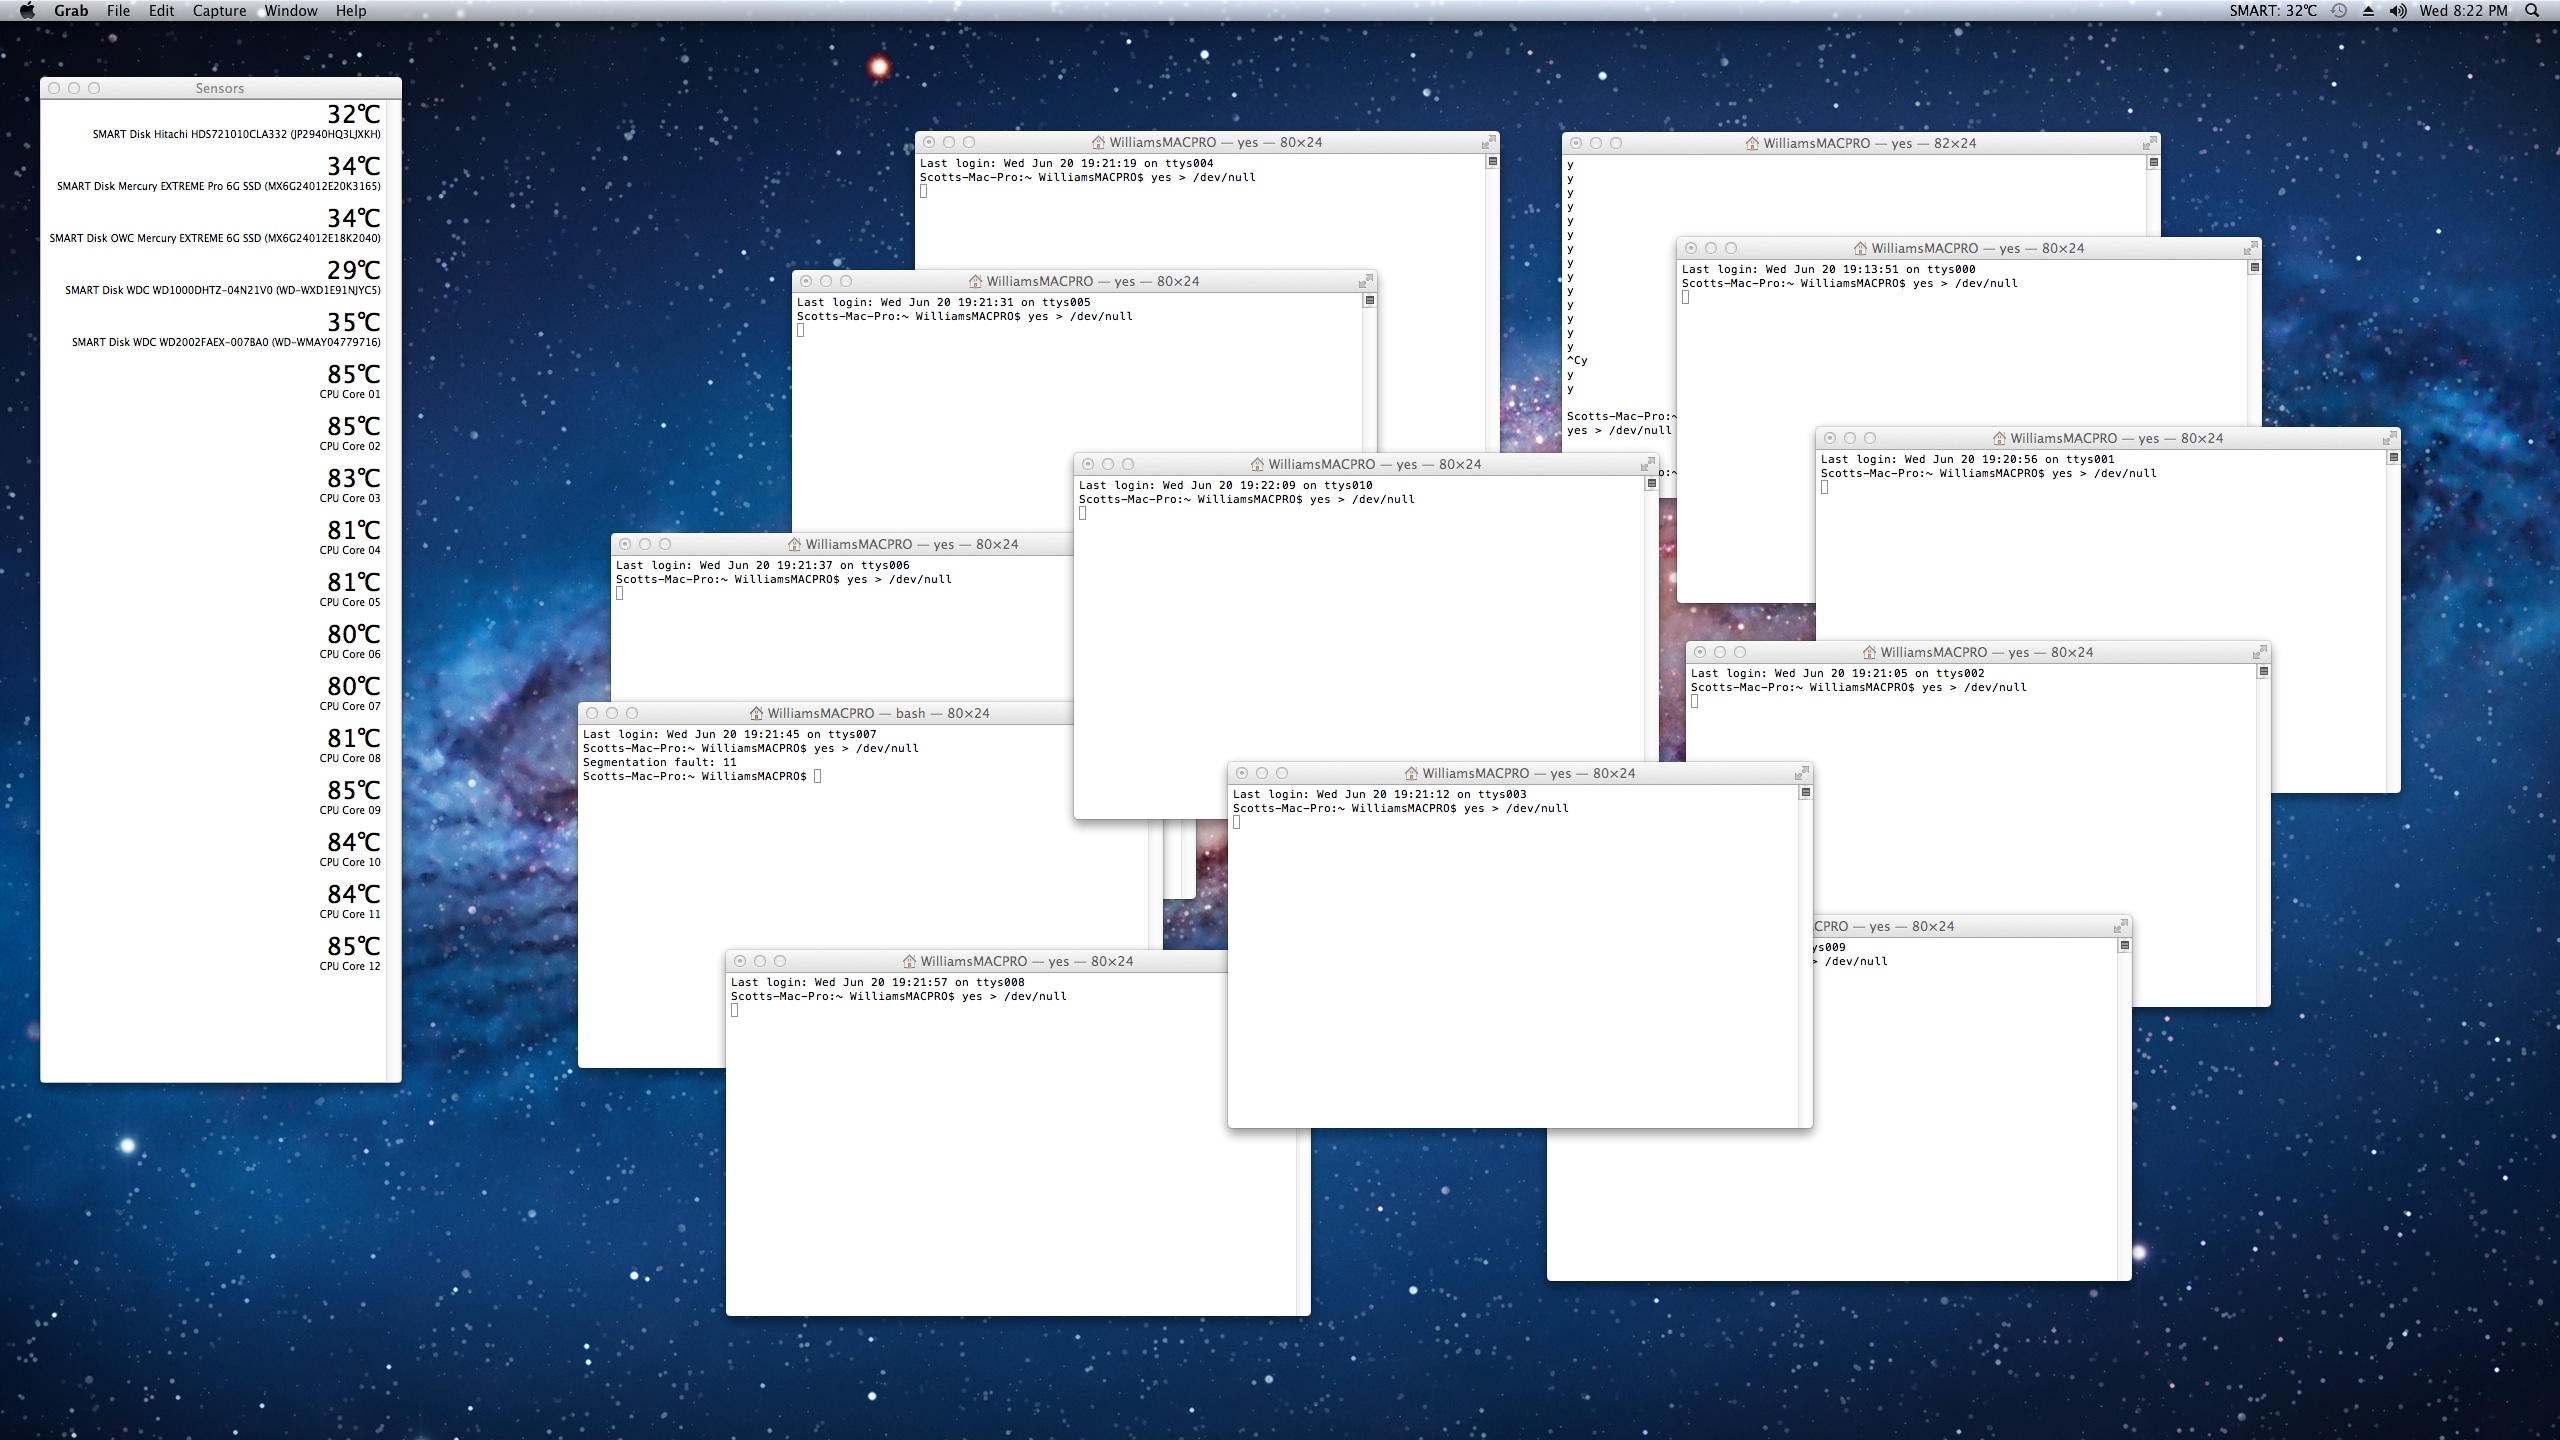The height and width of the screenshot is (1440, 2560).
Task: Expand SMART: 32°C menu bar item
Action: pyautogui.click(x=2272, y=10)
